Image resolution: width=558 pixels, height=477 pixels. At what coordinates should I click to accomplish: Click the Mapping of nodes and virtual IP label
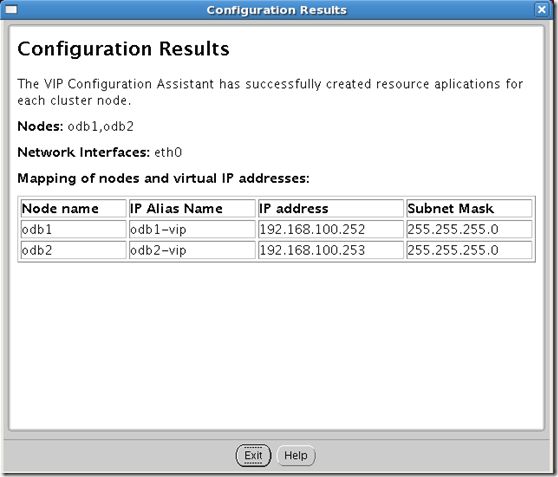click(x=163, y=178)
